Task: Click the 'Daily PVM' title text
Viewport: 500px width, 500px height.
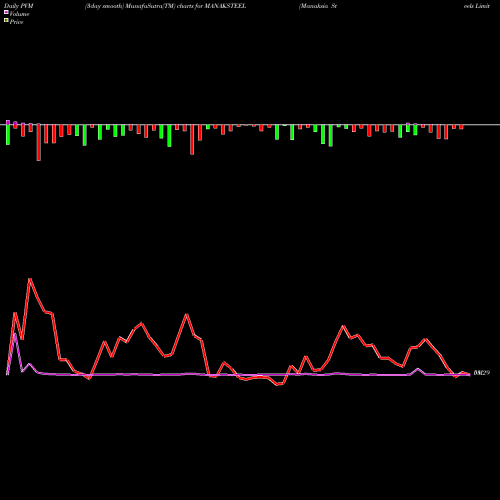Action: pyautogui.click(x=19, y=6)
